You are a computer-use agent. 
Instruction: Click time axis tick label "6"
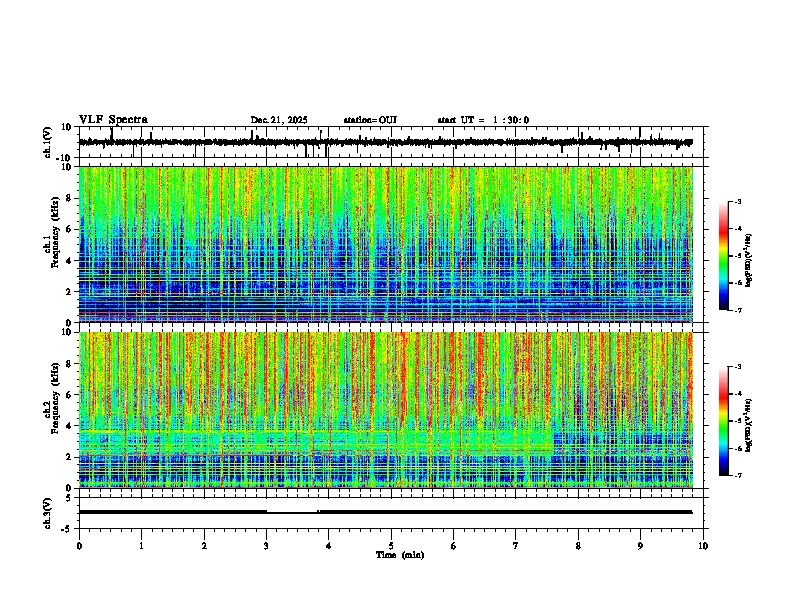(453, 546)
